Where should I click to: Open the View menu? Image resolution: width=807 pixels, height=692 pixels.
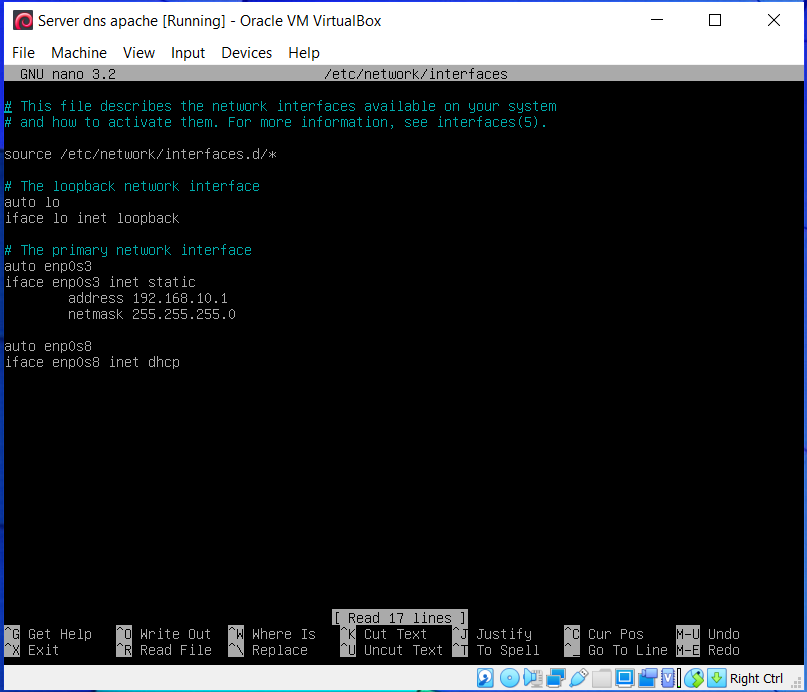[x=139, y=52]
